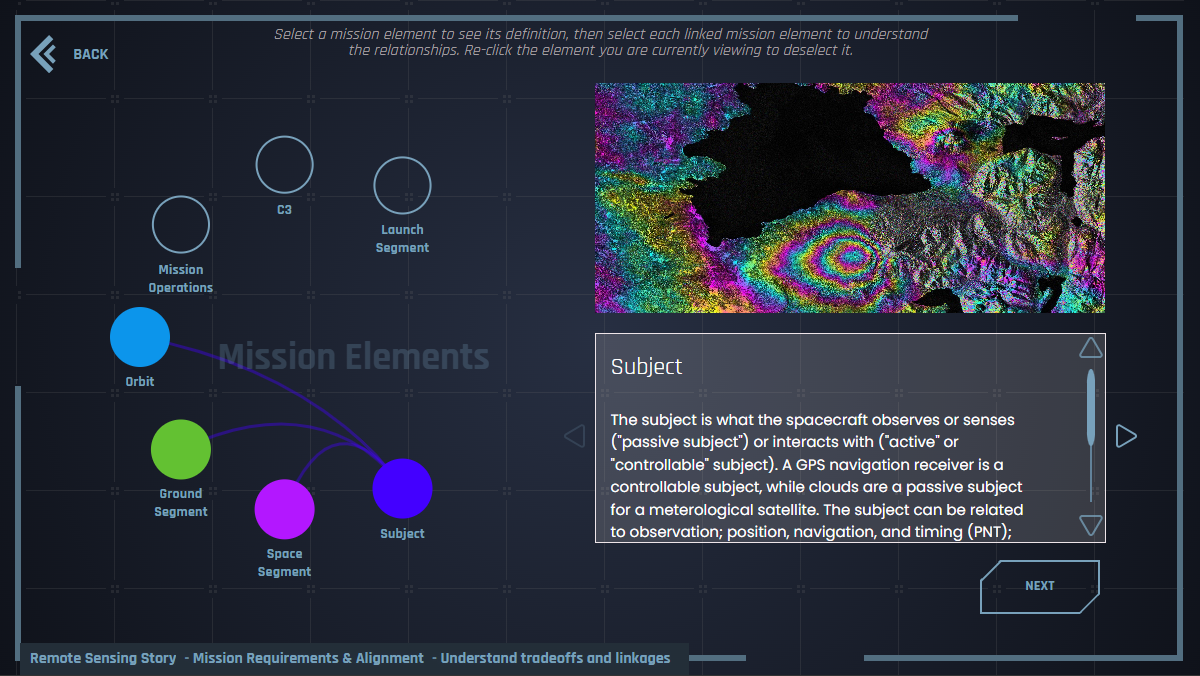
Task: Go to next slide with right triangle arrow
Action: coord(1126,436)
